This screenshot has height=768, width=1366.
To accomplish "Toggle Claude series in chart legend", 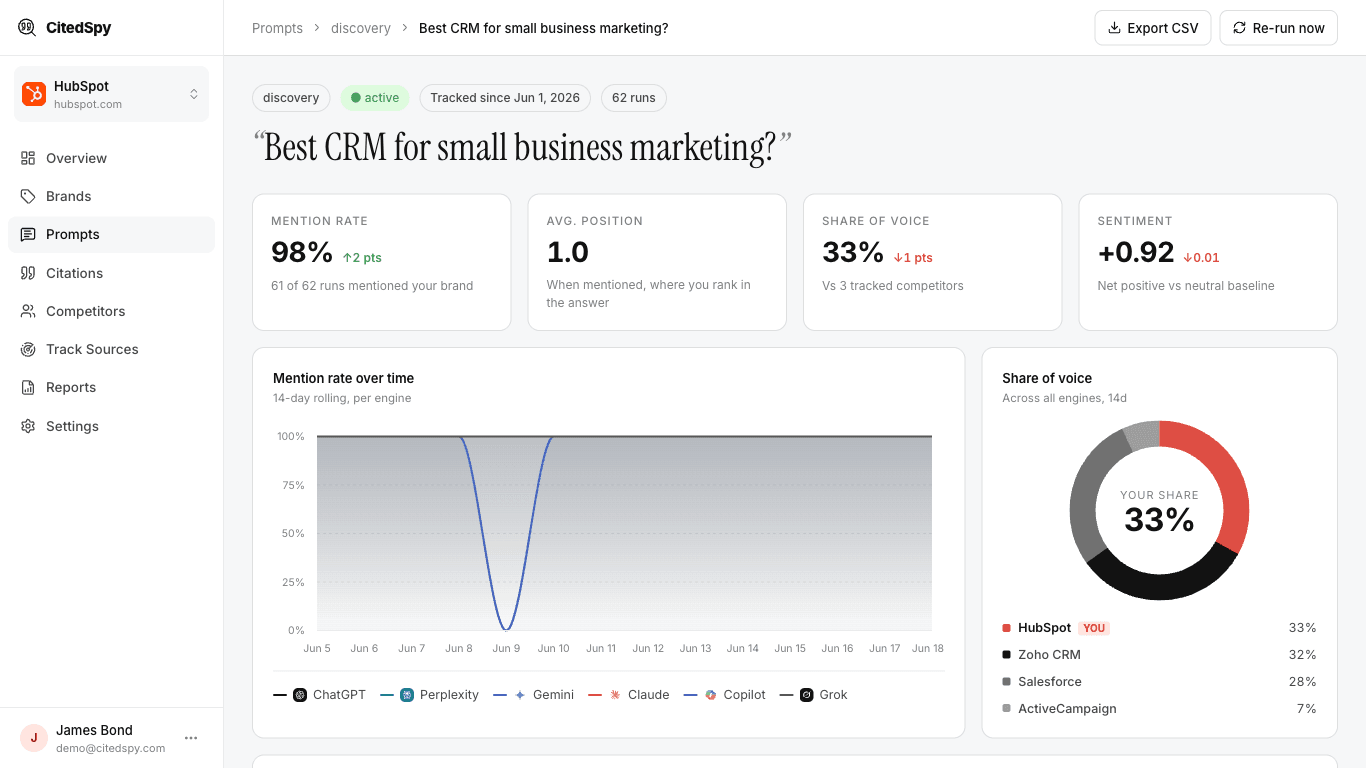I will coord(629,695).
